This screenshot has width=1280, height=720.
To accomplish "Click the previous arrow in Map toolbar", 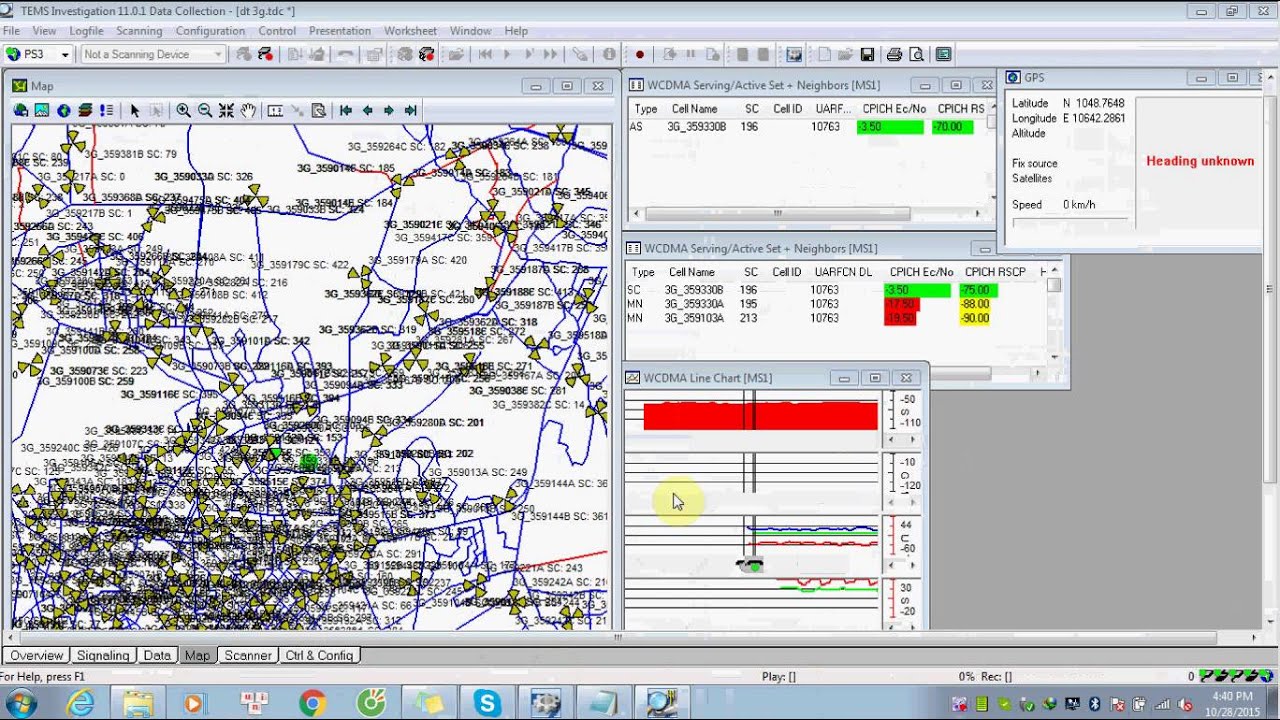I will click(367, 110).
